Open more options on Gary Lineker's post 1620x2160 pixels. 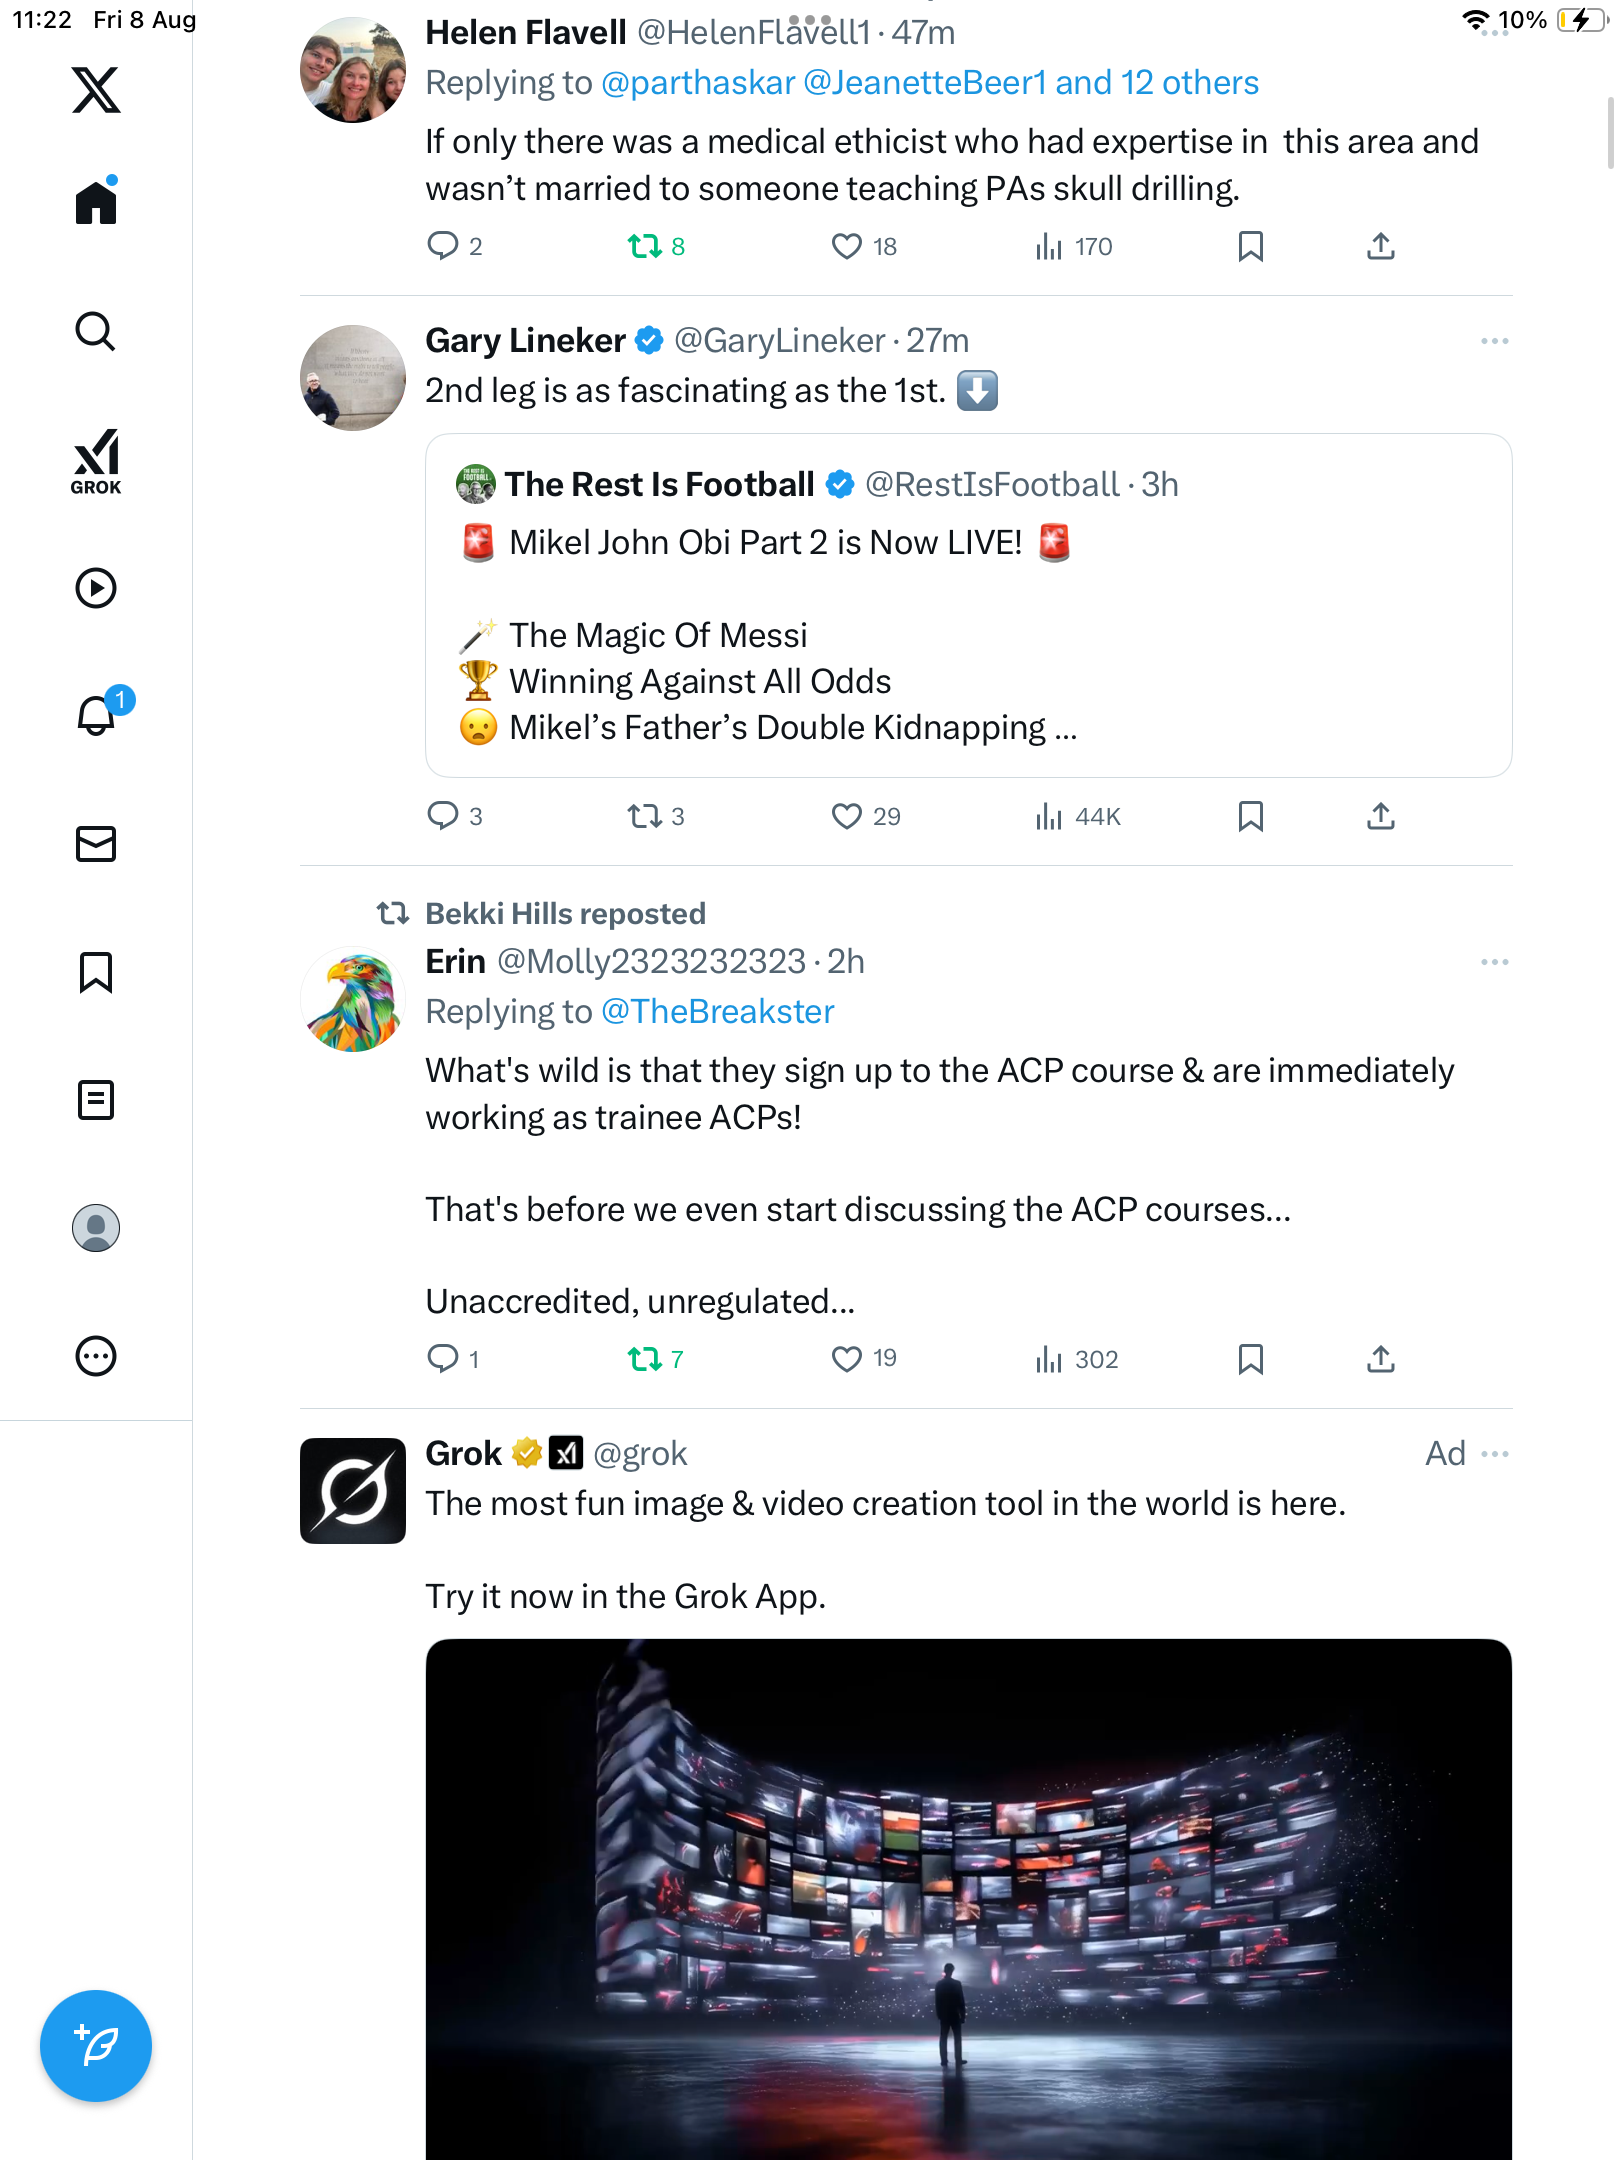point(1494,341)
